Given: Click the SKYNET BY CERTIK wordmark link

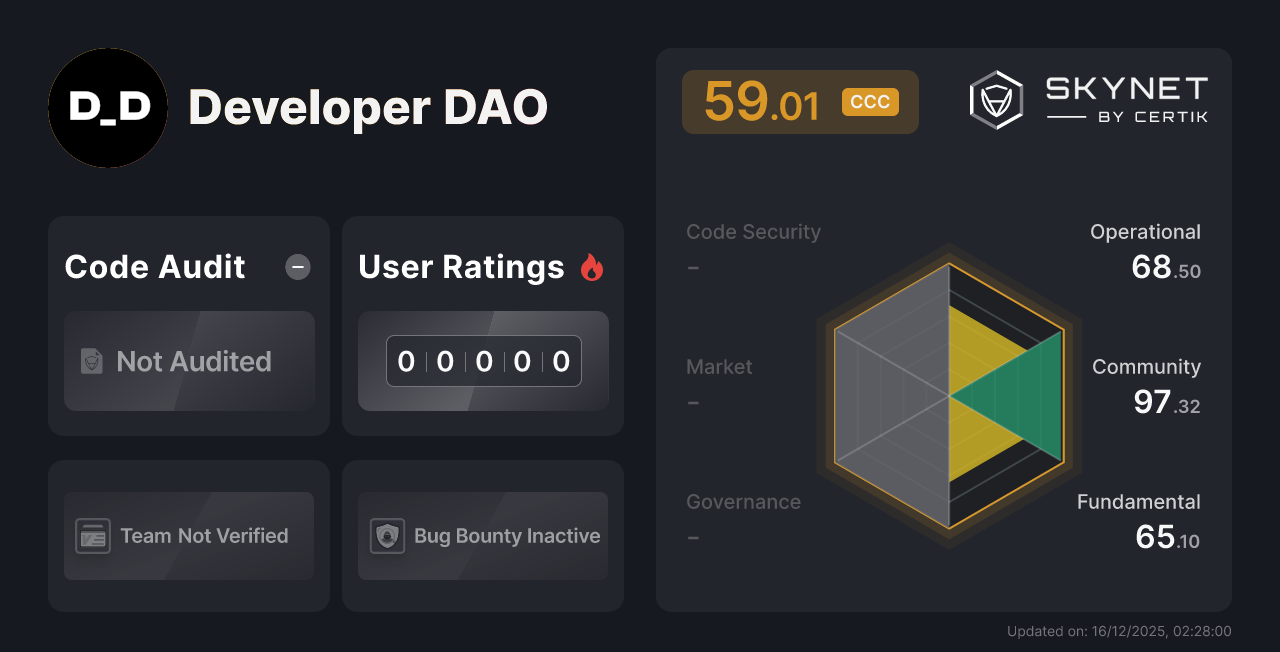Looking at the screenshot, I should coord(1125,98).
